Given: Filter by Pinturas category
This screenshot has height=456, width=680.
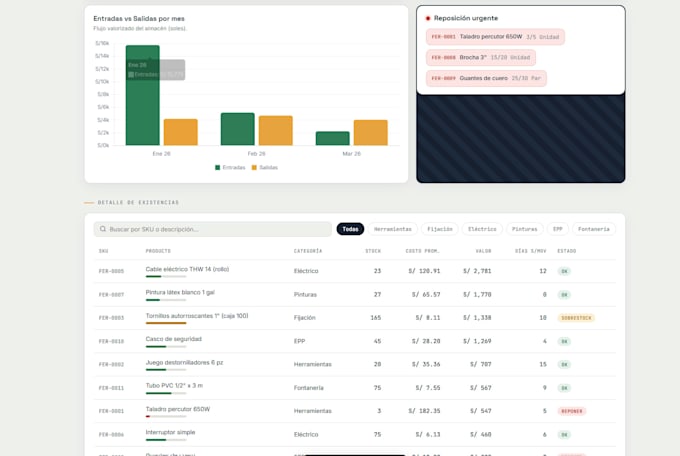Looking at the screenshot, I should (x=525, y=229).
